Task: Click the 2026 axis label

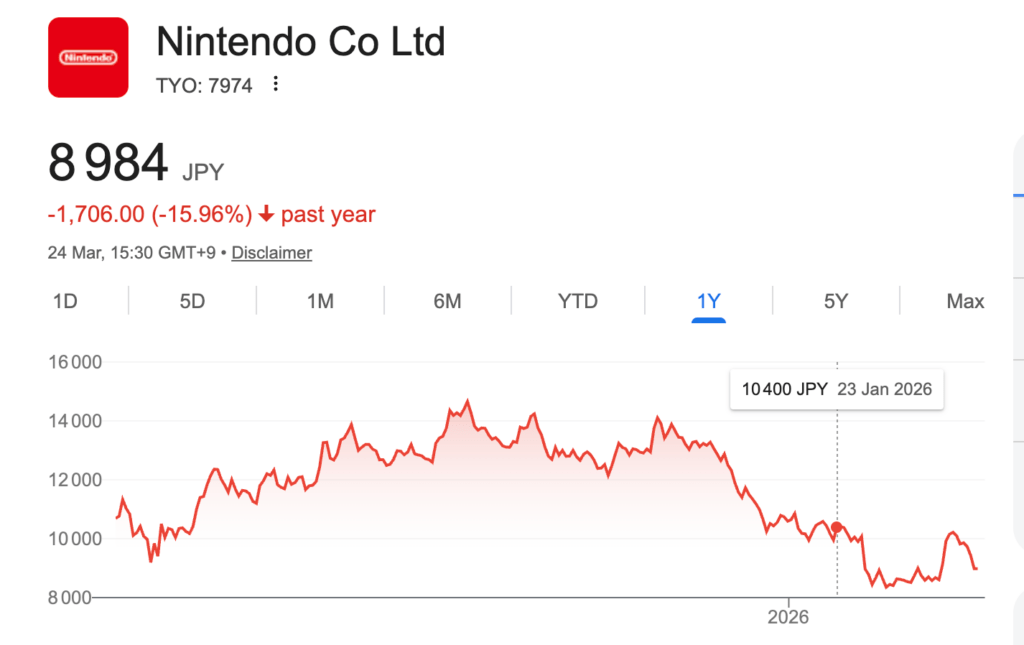Action: tap(787, 617)
